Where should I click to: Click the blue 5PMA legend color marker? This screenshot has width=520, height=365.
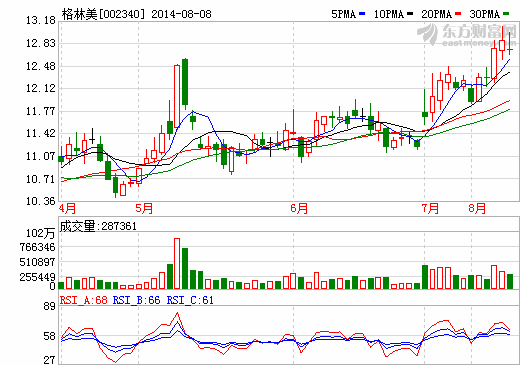click(362, 14)
